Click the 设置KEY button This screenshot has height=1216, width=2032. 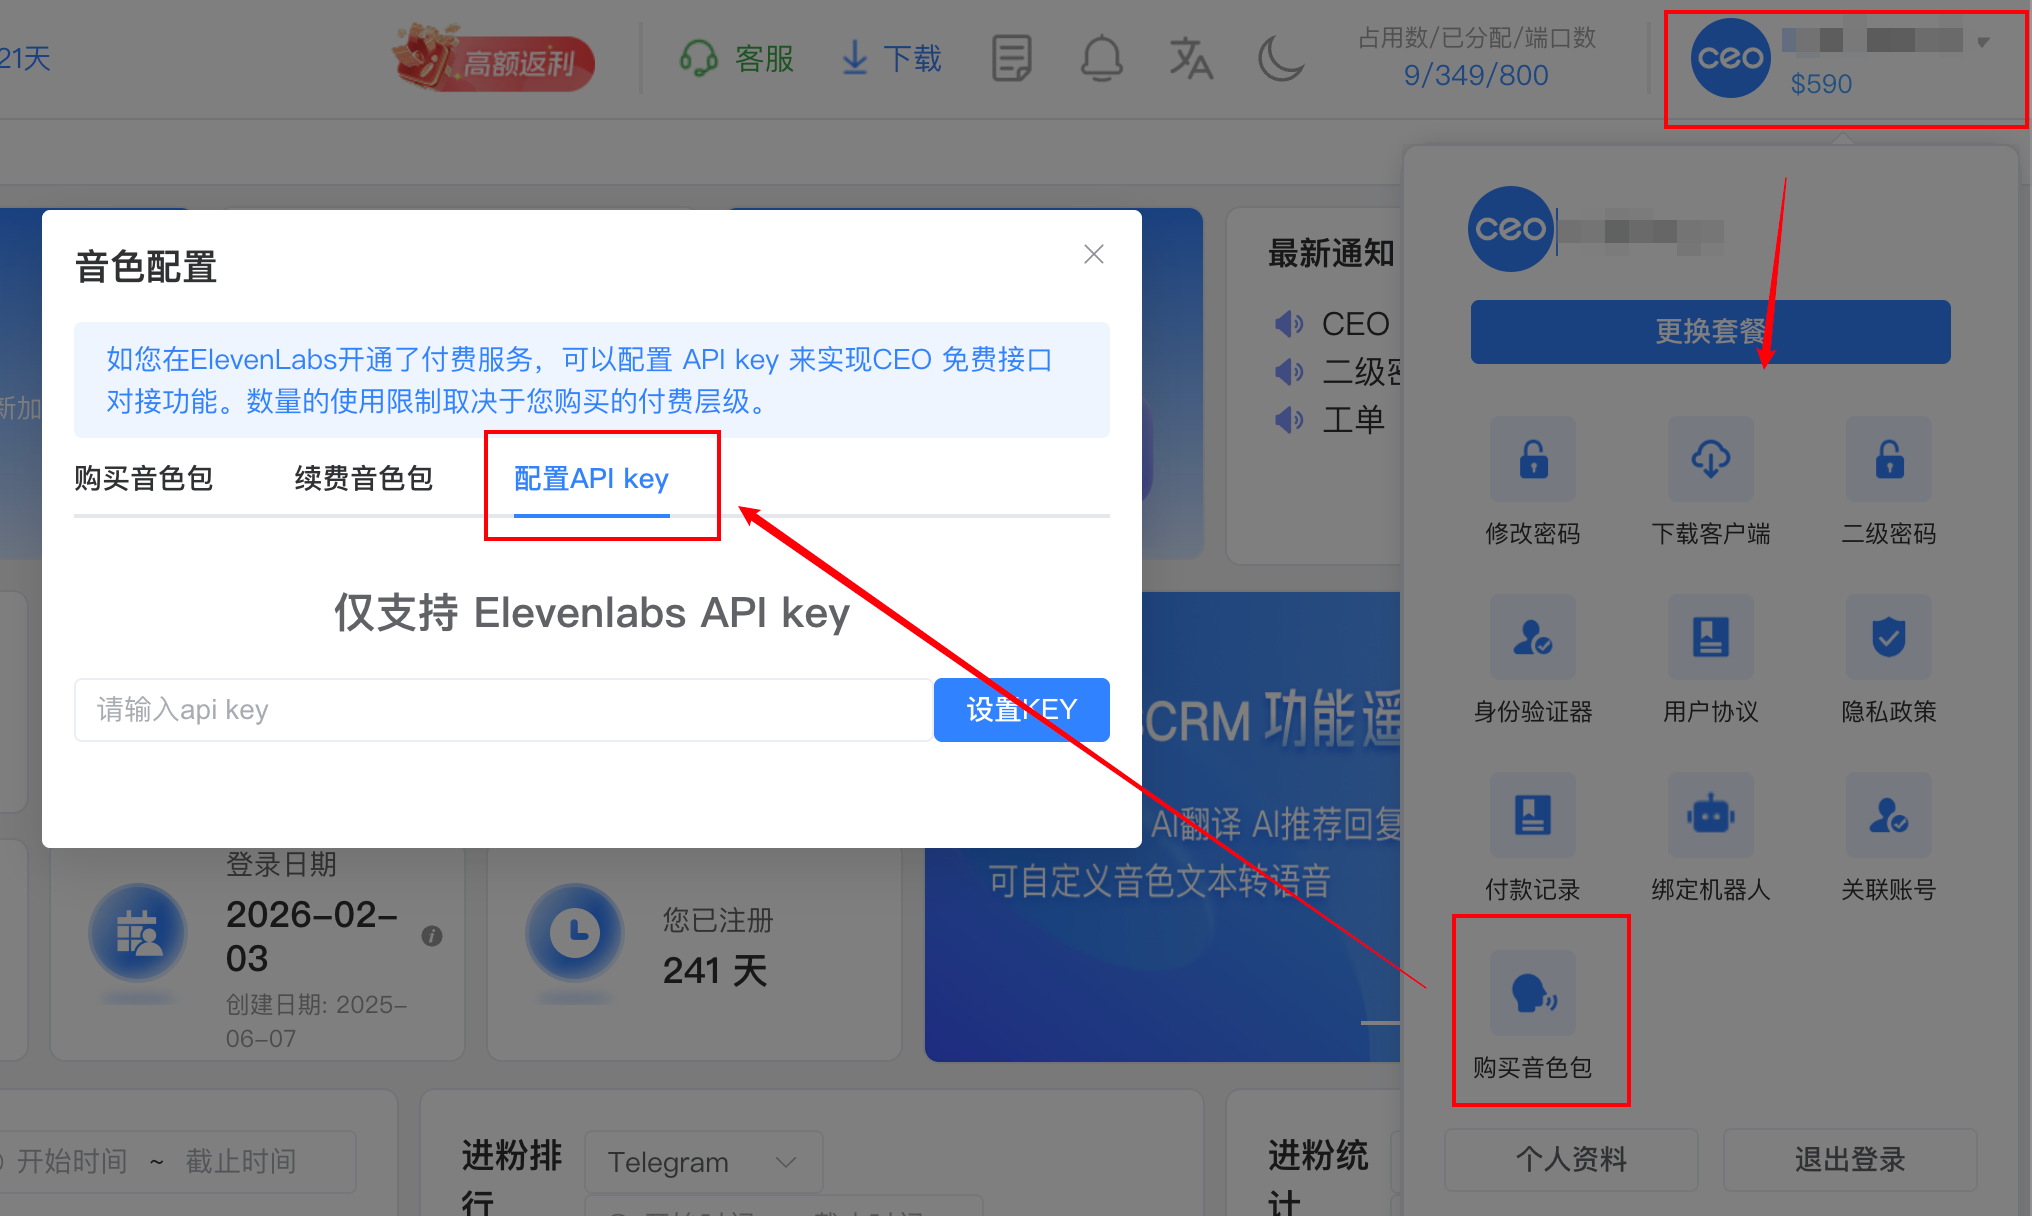[x=1021, y=710]
